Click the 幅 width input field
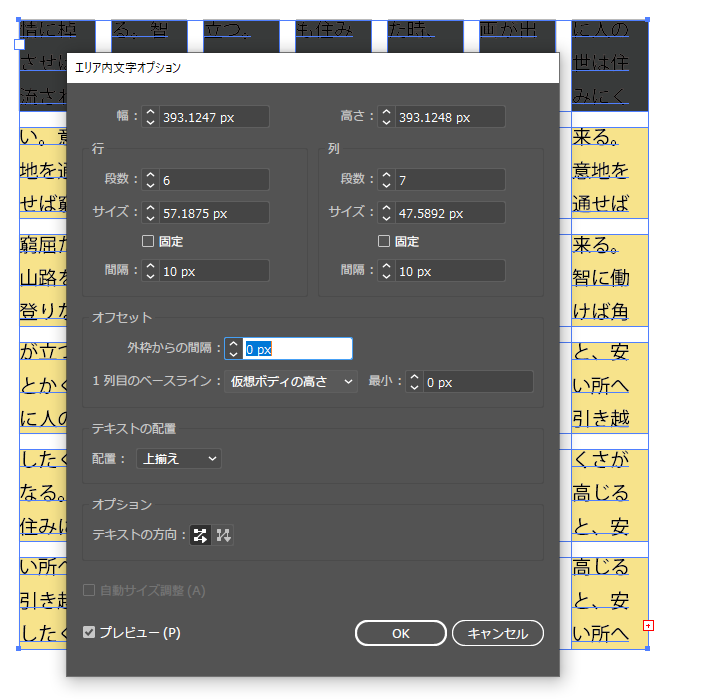 [214, 117]
